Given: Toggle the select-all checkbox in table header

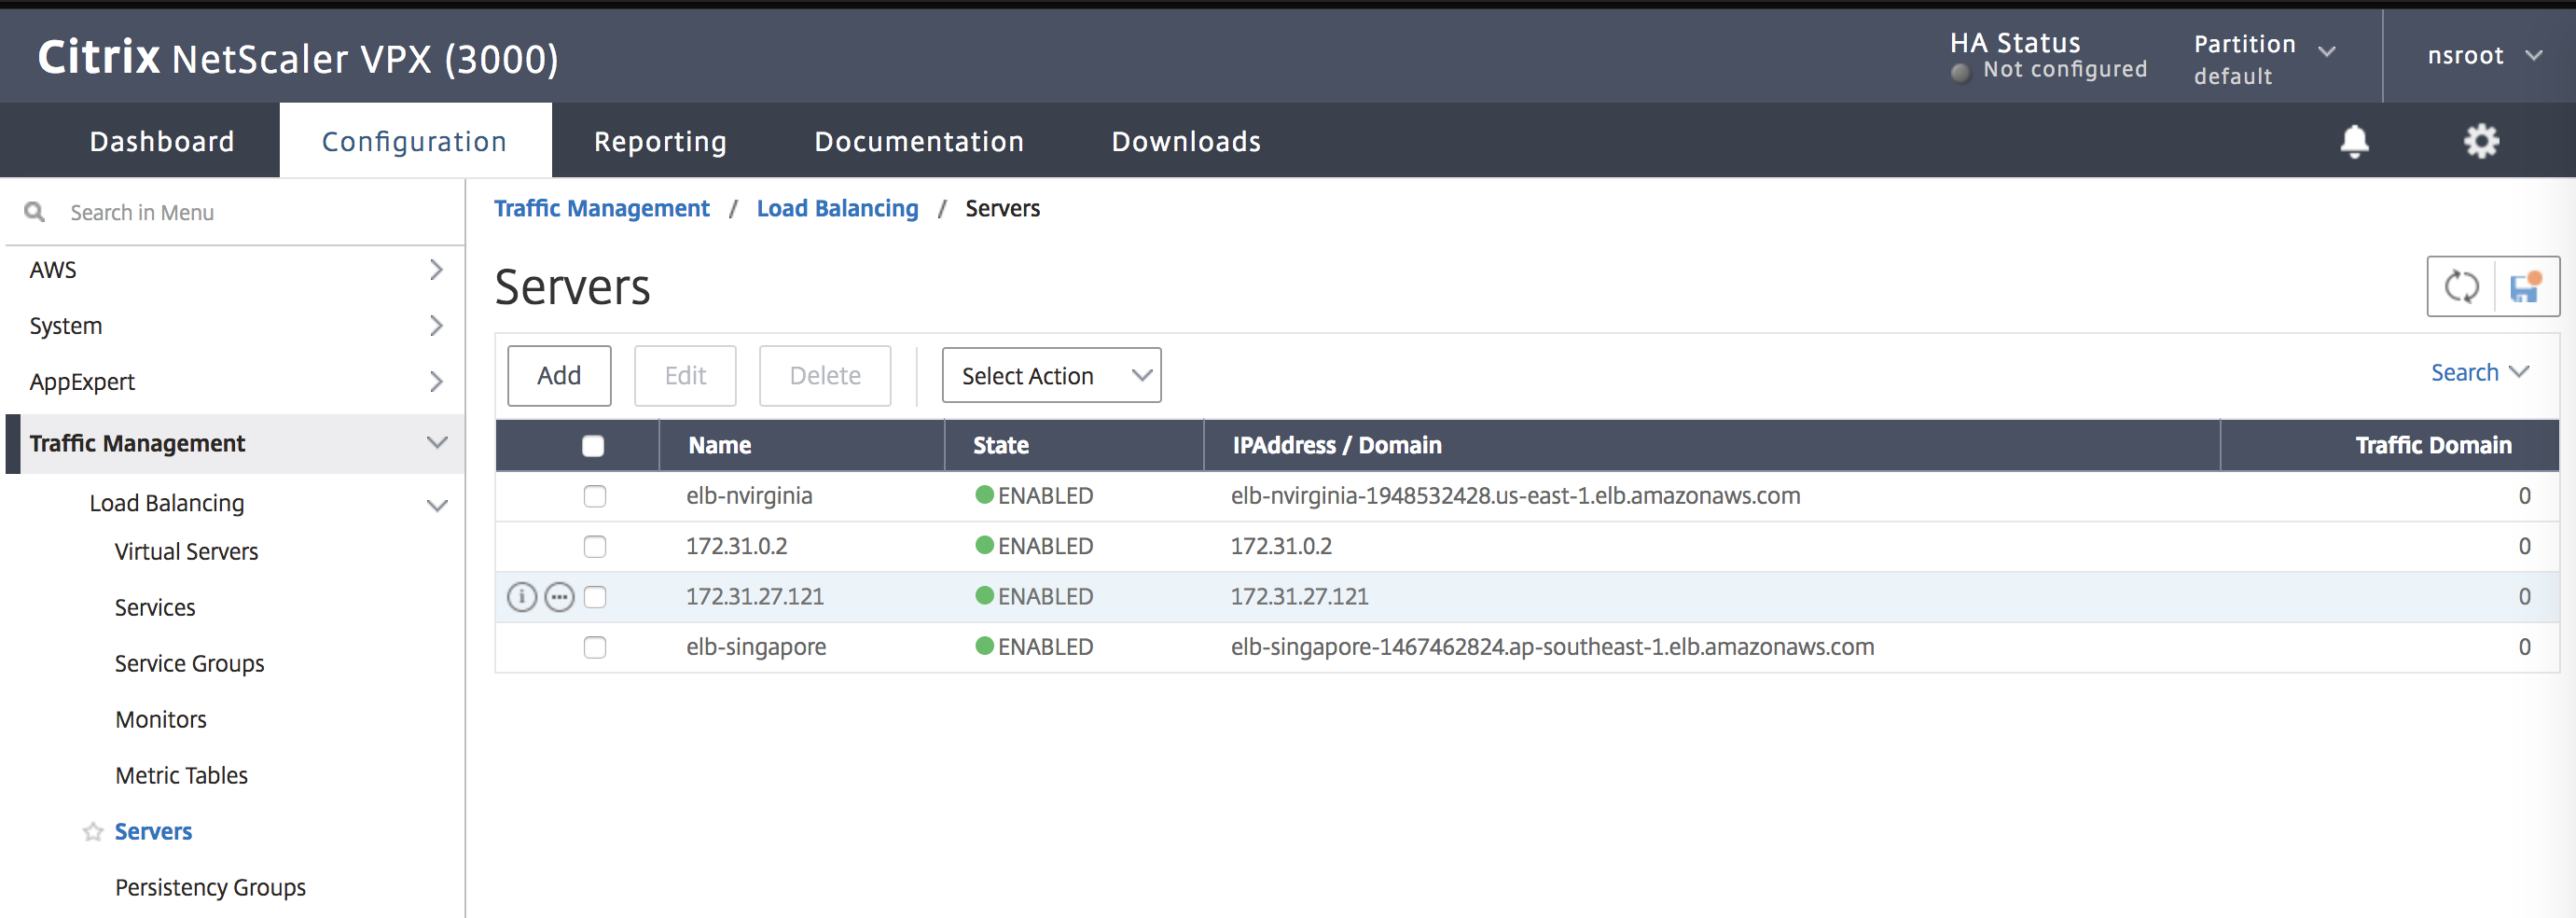Looking at the screenshot, I should point(593,446).
